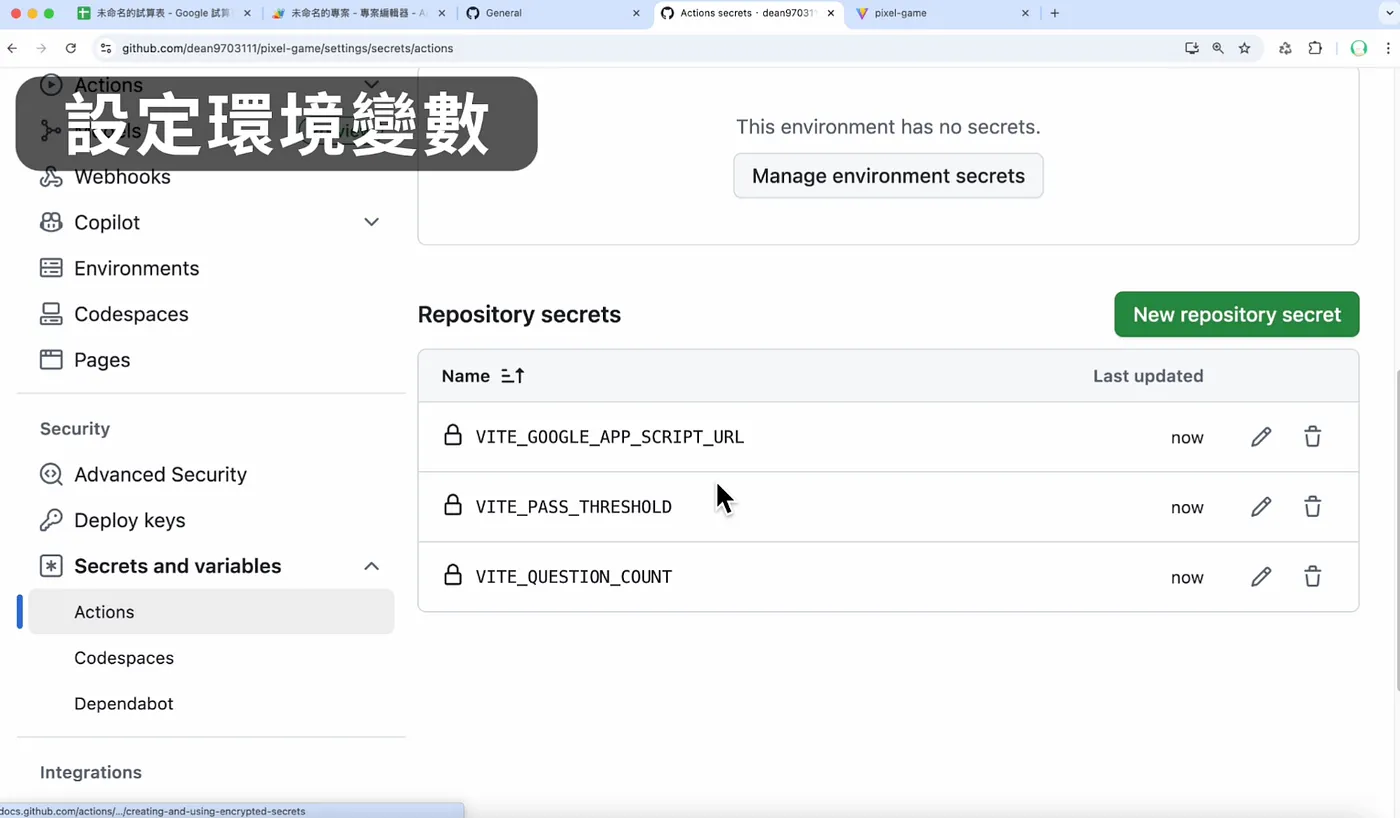Viewport: 1400px width, 818px height.
Task: Open a new browser tab plus icon
Action: tap(1055, 13)
